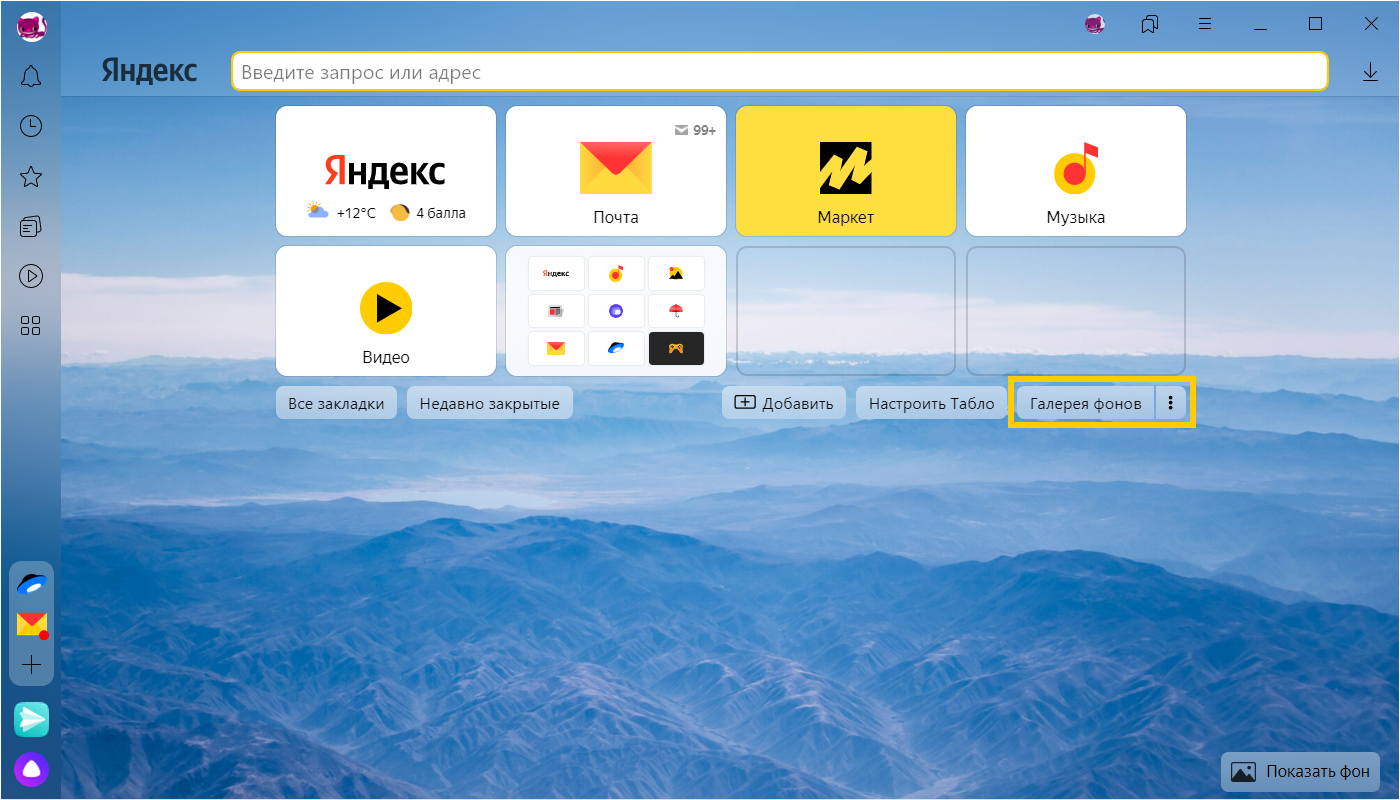Open the services grid icon in sidebar
This screenshot has width=1400, height=800.
(x=31, y=325)
